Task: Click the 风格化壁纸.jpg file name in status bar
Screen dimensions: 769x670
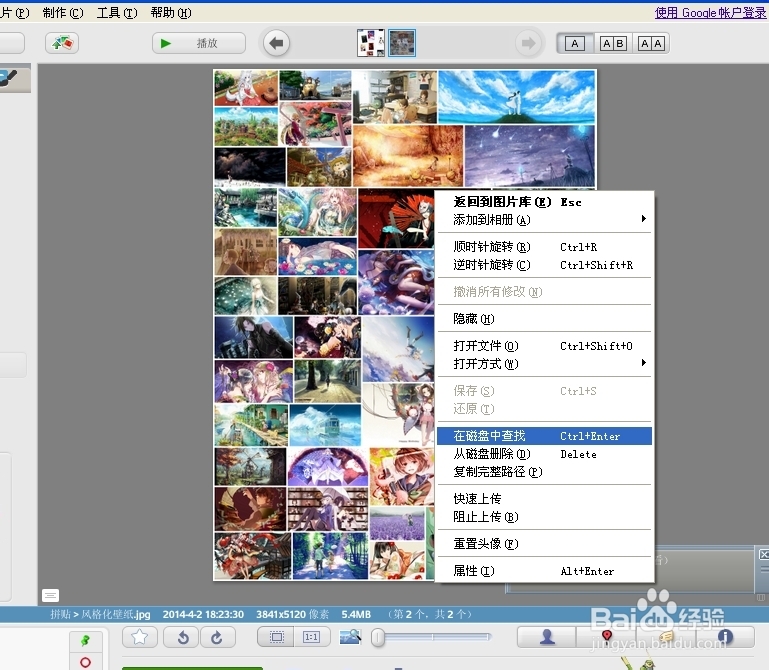Action: [x=116, y=615]
